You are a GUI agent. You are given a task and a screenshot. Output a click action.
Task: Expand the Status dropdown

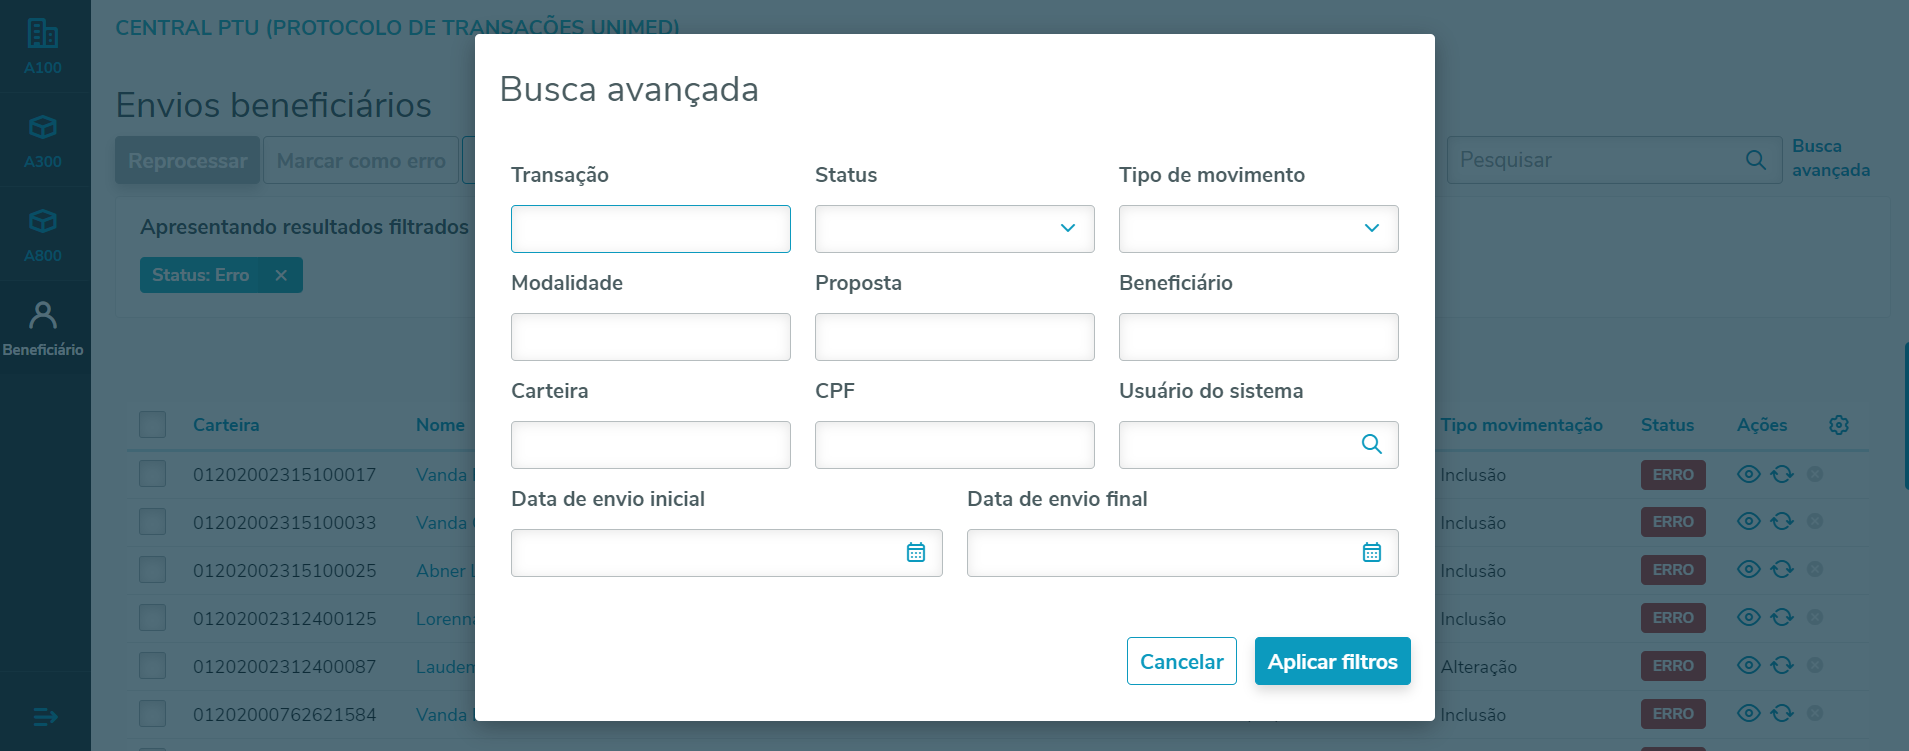[x=954, y=229]
